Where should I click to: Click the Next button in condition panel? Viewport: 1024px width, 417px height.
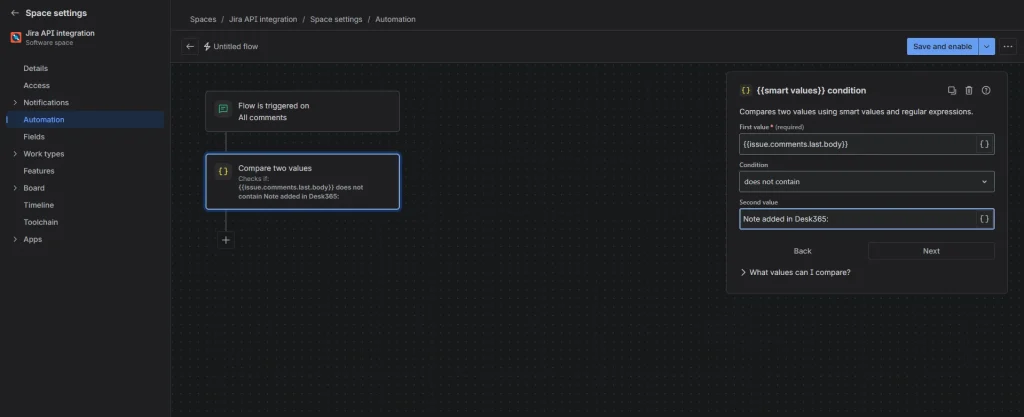(x=931, y=251)
